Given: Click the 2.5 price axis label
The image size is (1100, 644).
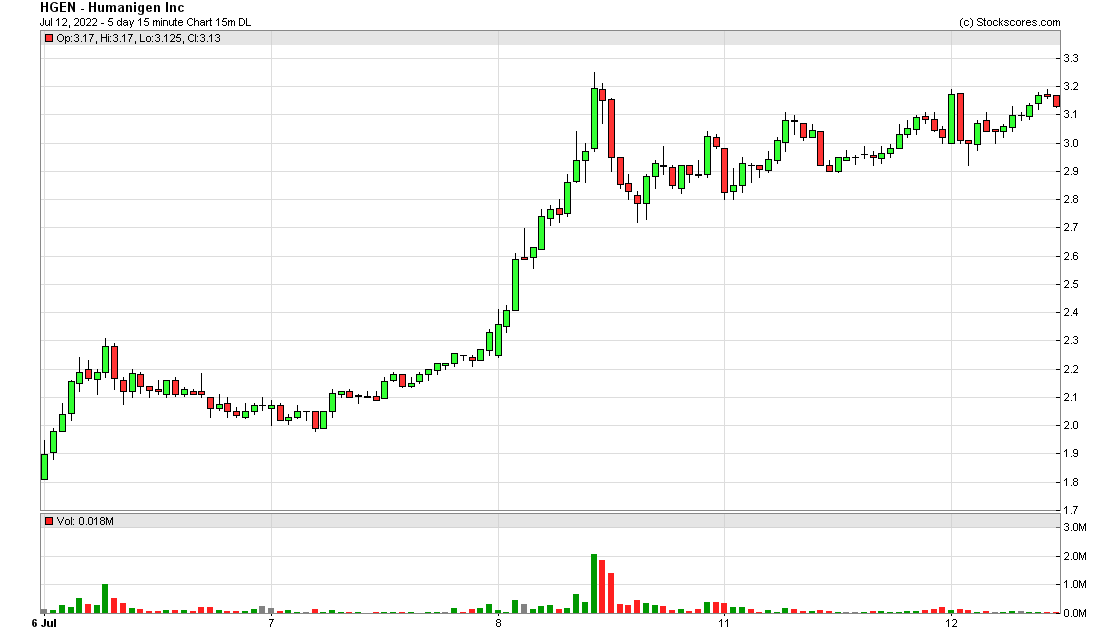Looking at the screenshot, I should pyautogui.click(x=1071, y=284).
